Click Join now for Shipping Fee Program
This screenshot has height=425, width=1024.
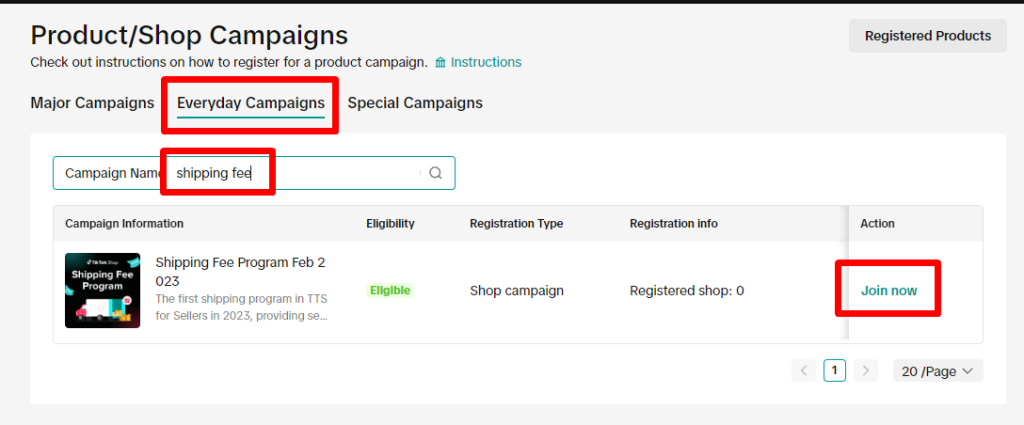point(889,291)
